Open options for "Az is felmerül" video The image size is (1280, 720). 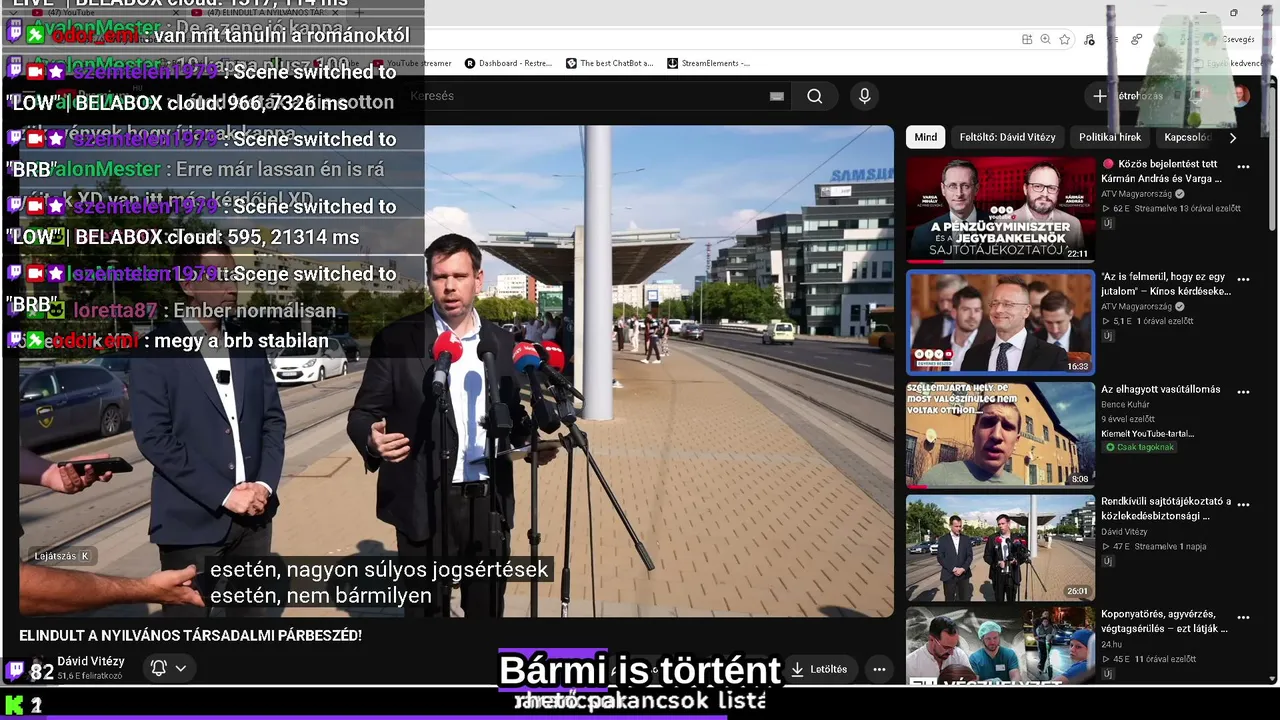[x=1243, y=279]
